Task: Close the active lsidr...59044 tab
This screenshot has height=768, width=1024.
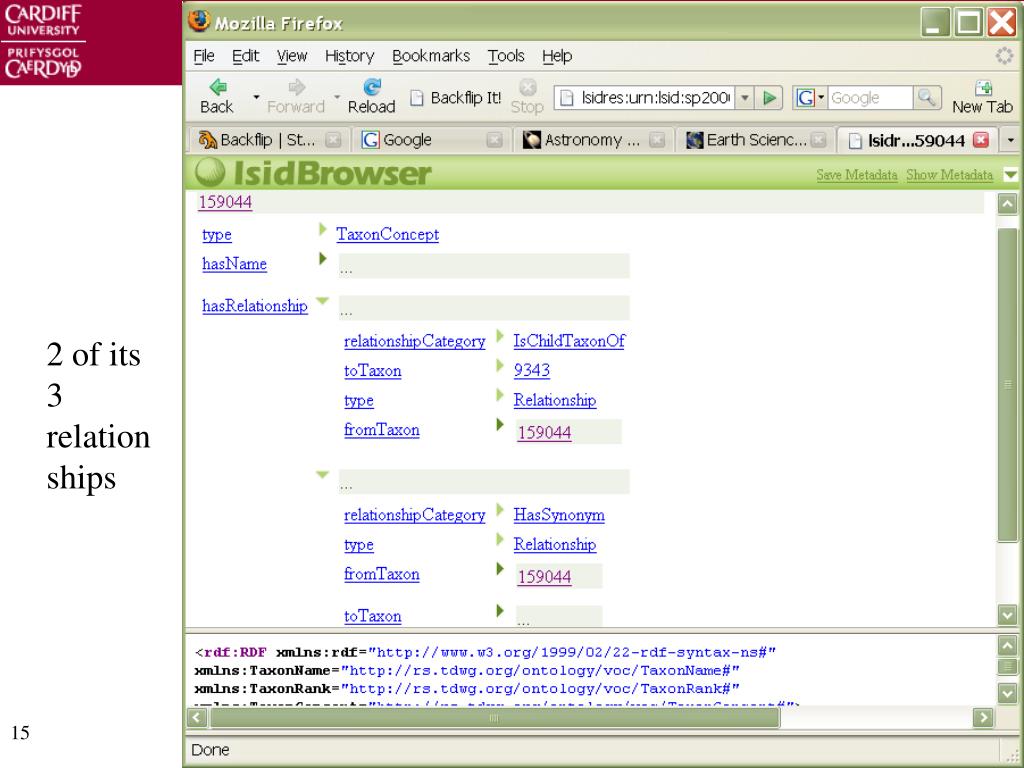Action: [x=981, y=140]
